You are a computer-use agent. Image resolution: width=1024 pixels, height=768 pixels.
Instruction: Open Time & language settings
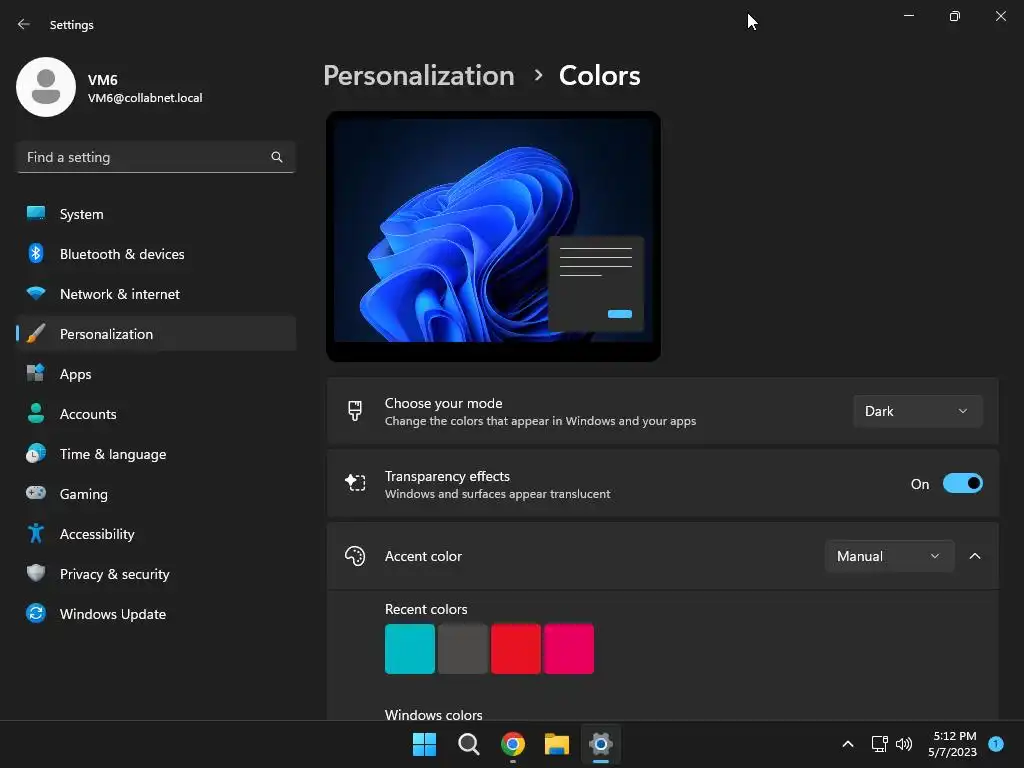(x=156, y=454)
